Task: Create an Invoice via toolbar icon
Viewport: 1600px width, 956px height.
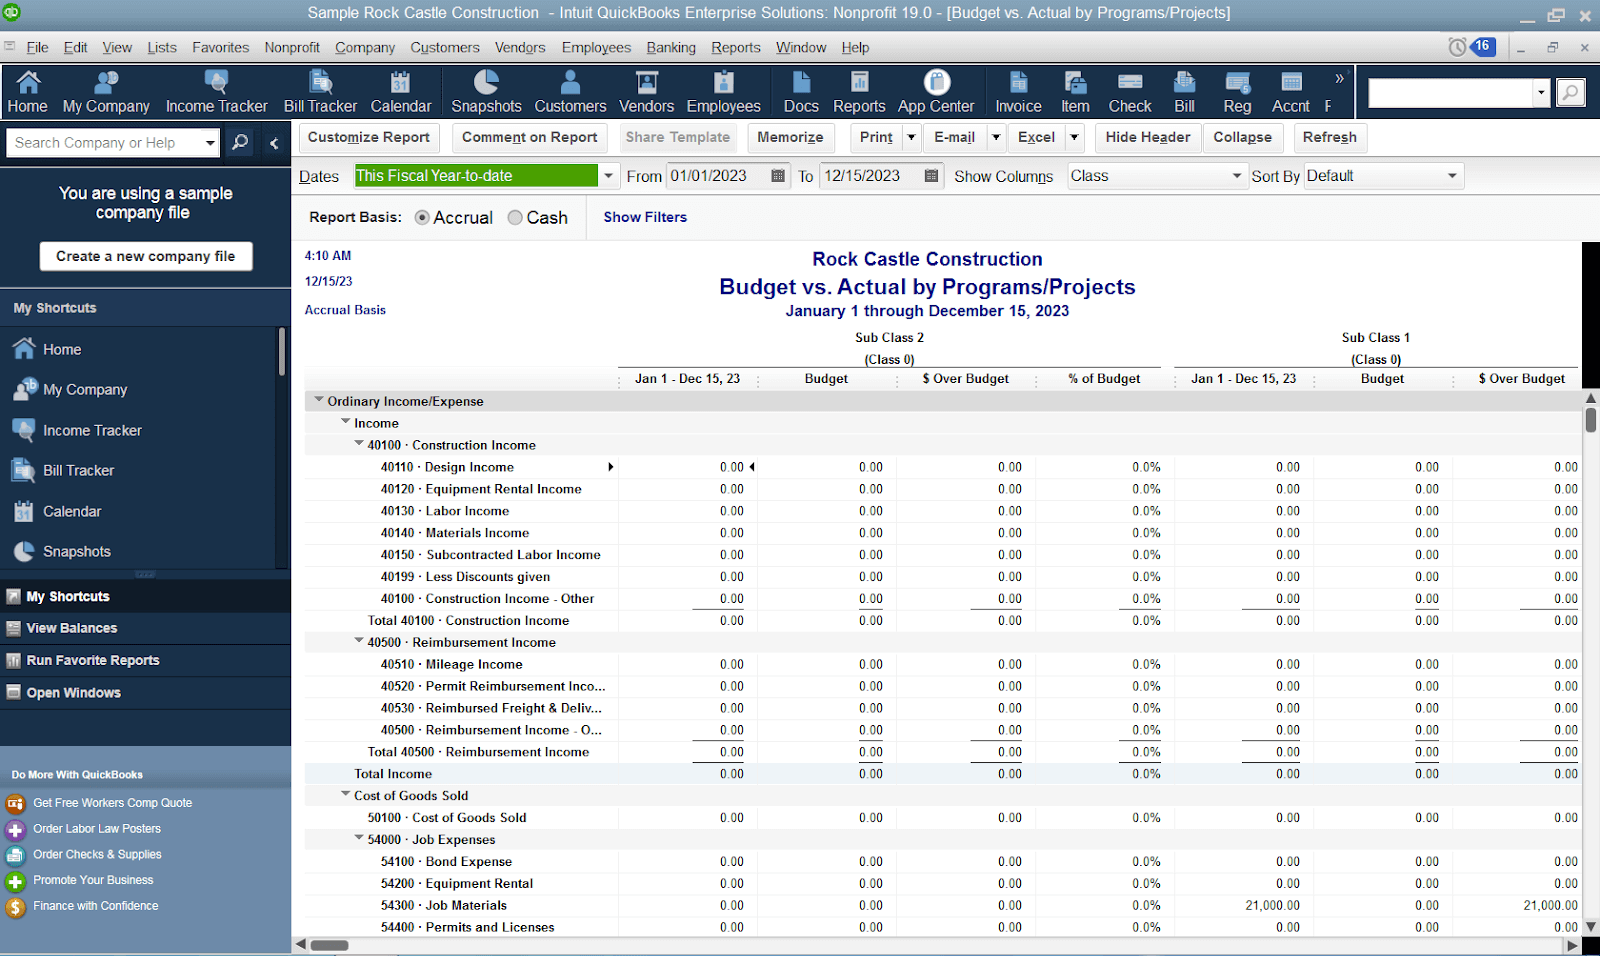Action: 1018,92
